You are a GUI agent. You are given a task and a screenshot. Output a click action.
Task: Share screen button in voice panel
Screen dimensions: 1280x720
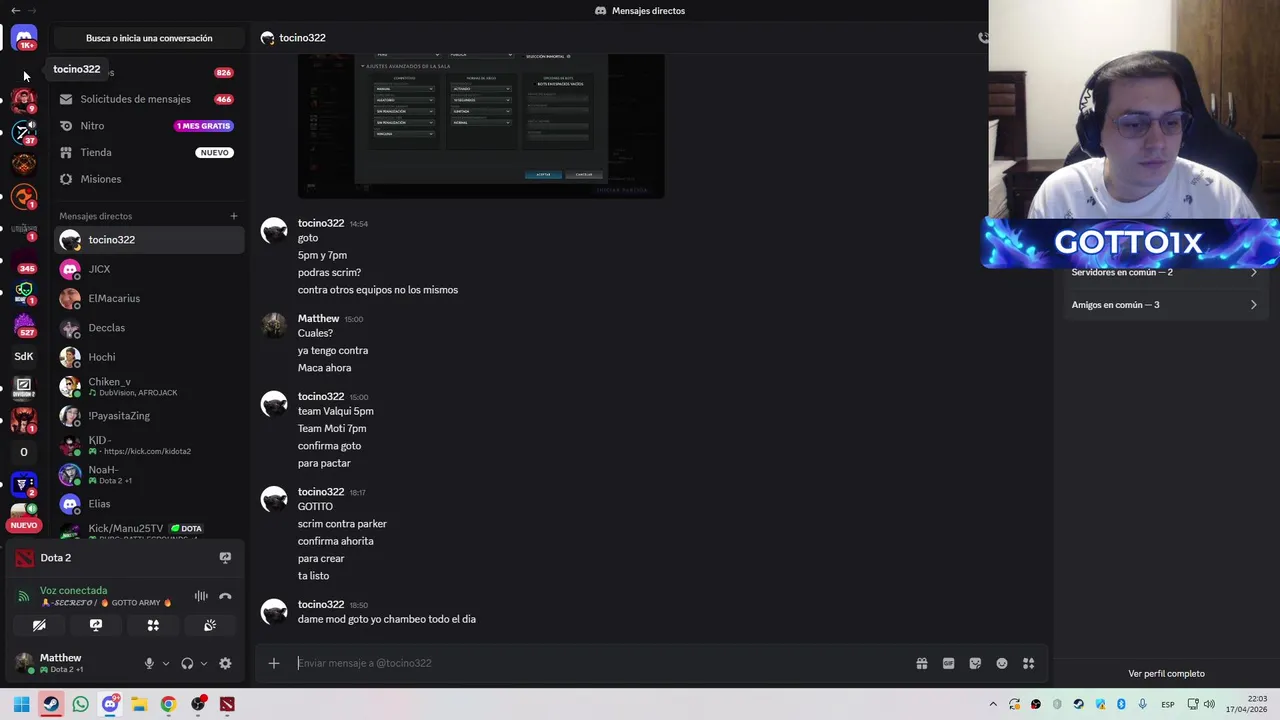(x=96, y=625)
